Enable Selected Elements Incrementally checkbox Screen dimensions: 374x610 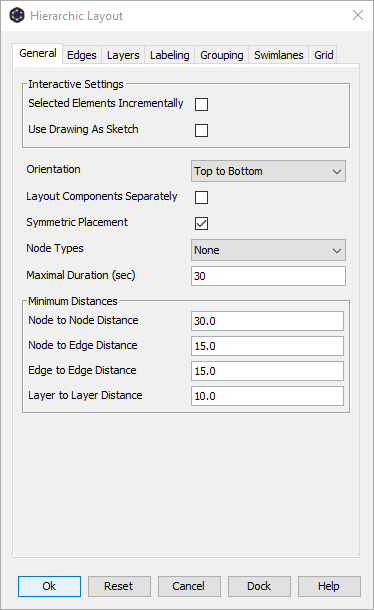click(201, 104)
